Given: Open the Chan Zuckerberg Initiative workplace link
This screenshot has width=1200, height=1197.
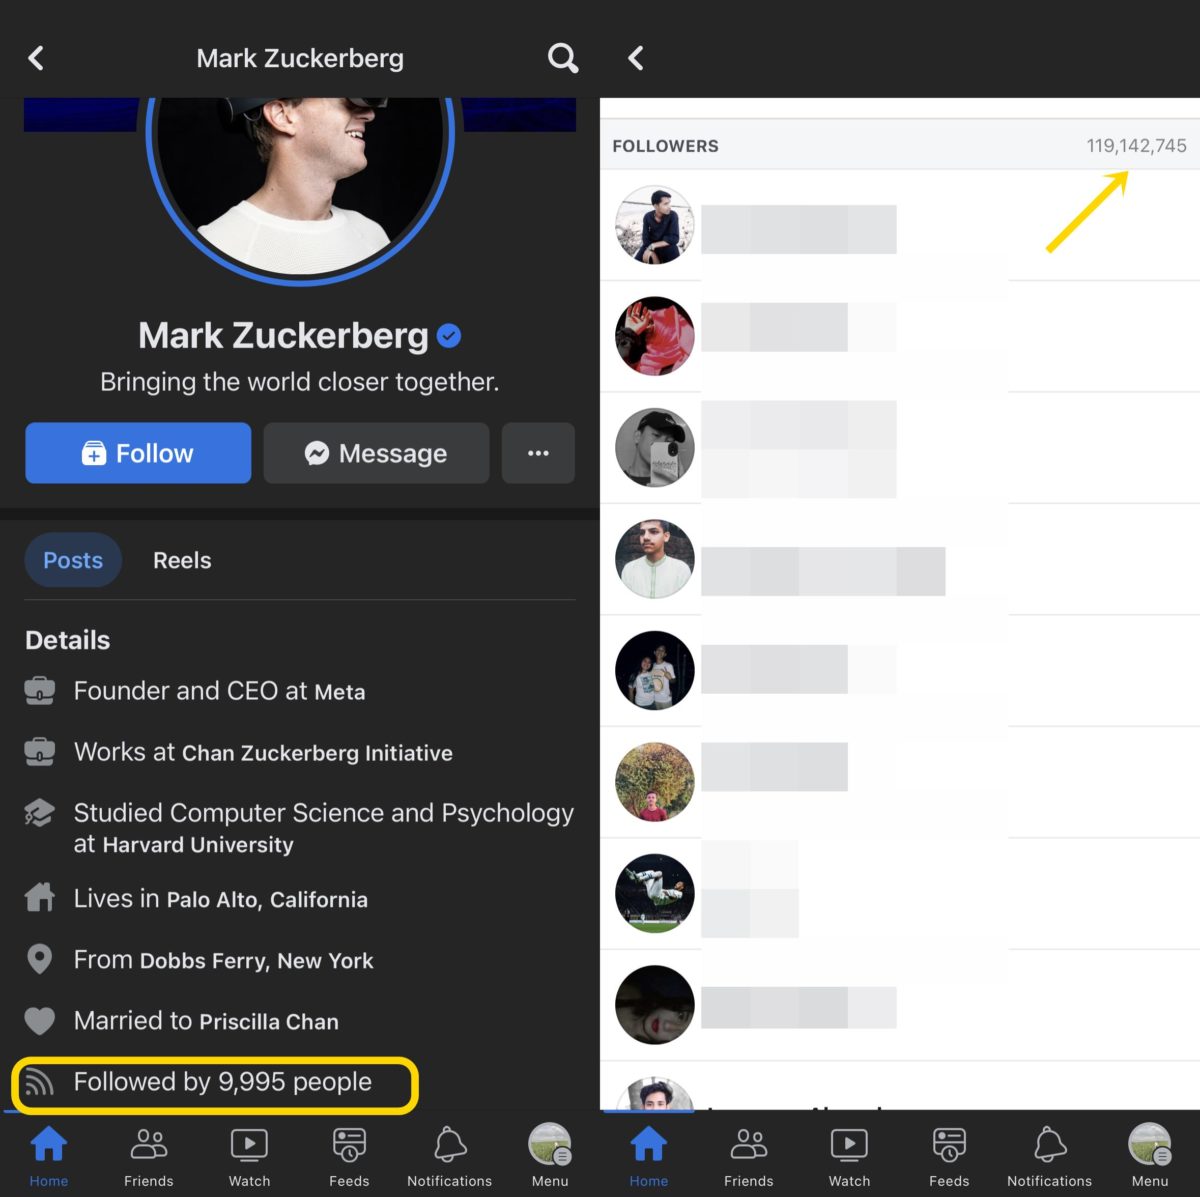Looking at the screenshot, I should 317,753.
